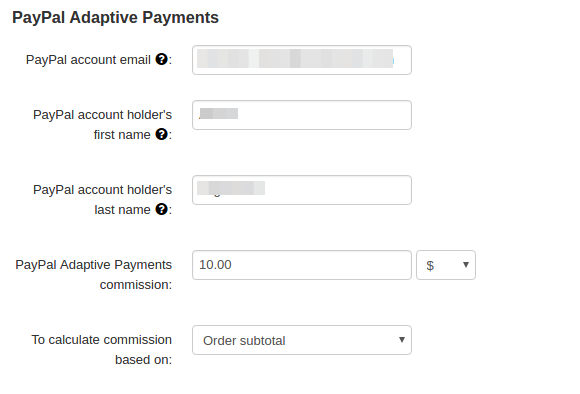Click the blurred email value inside the field

coord(295,58)
